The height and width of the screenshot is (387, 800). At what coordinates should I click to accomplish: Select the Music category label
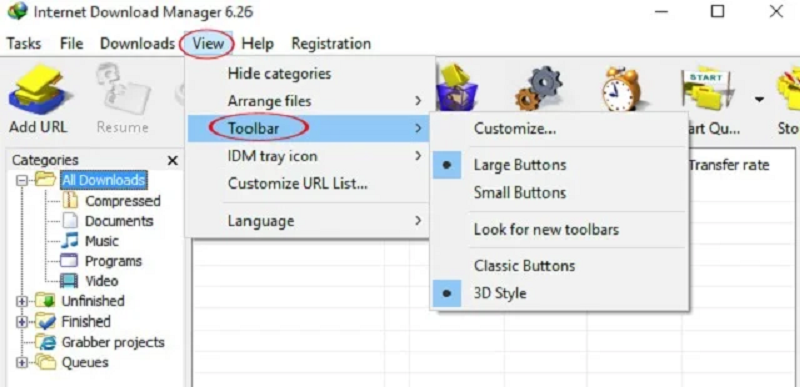(102, 241)
